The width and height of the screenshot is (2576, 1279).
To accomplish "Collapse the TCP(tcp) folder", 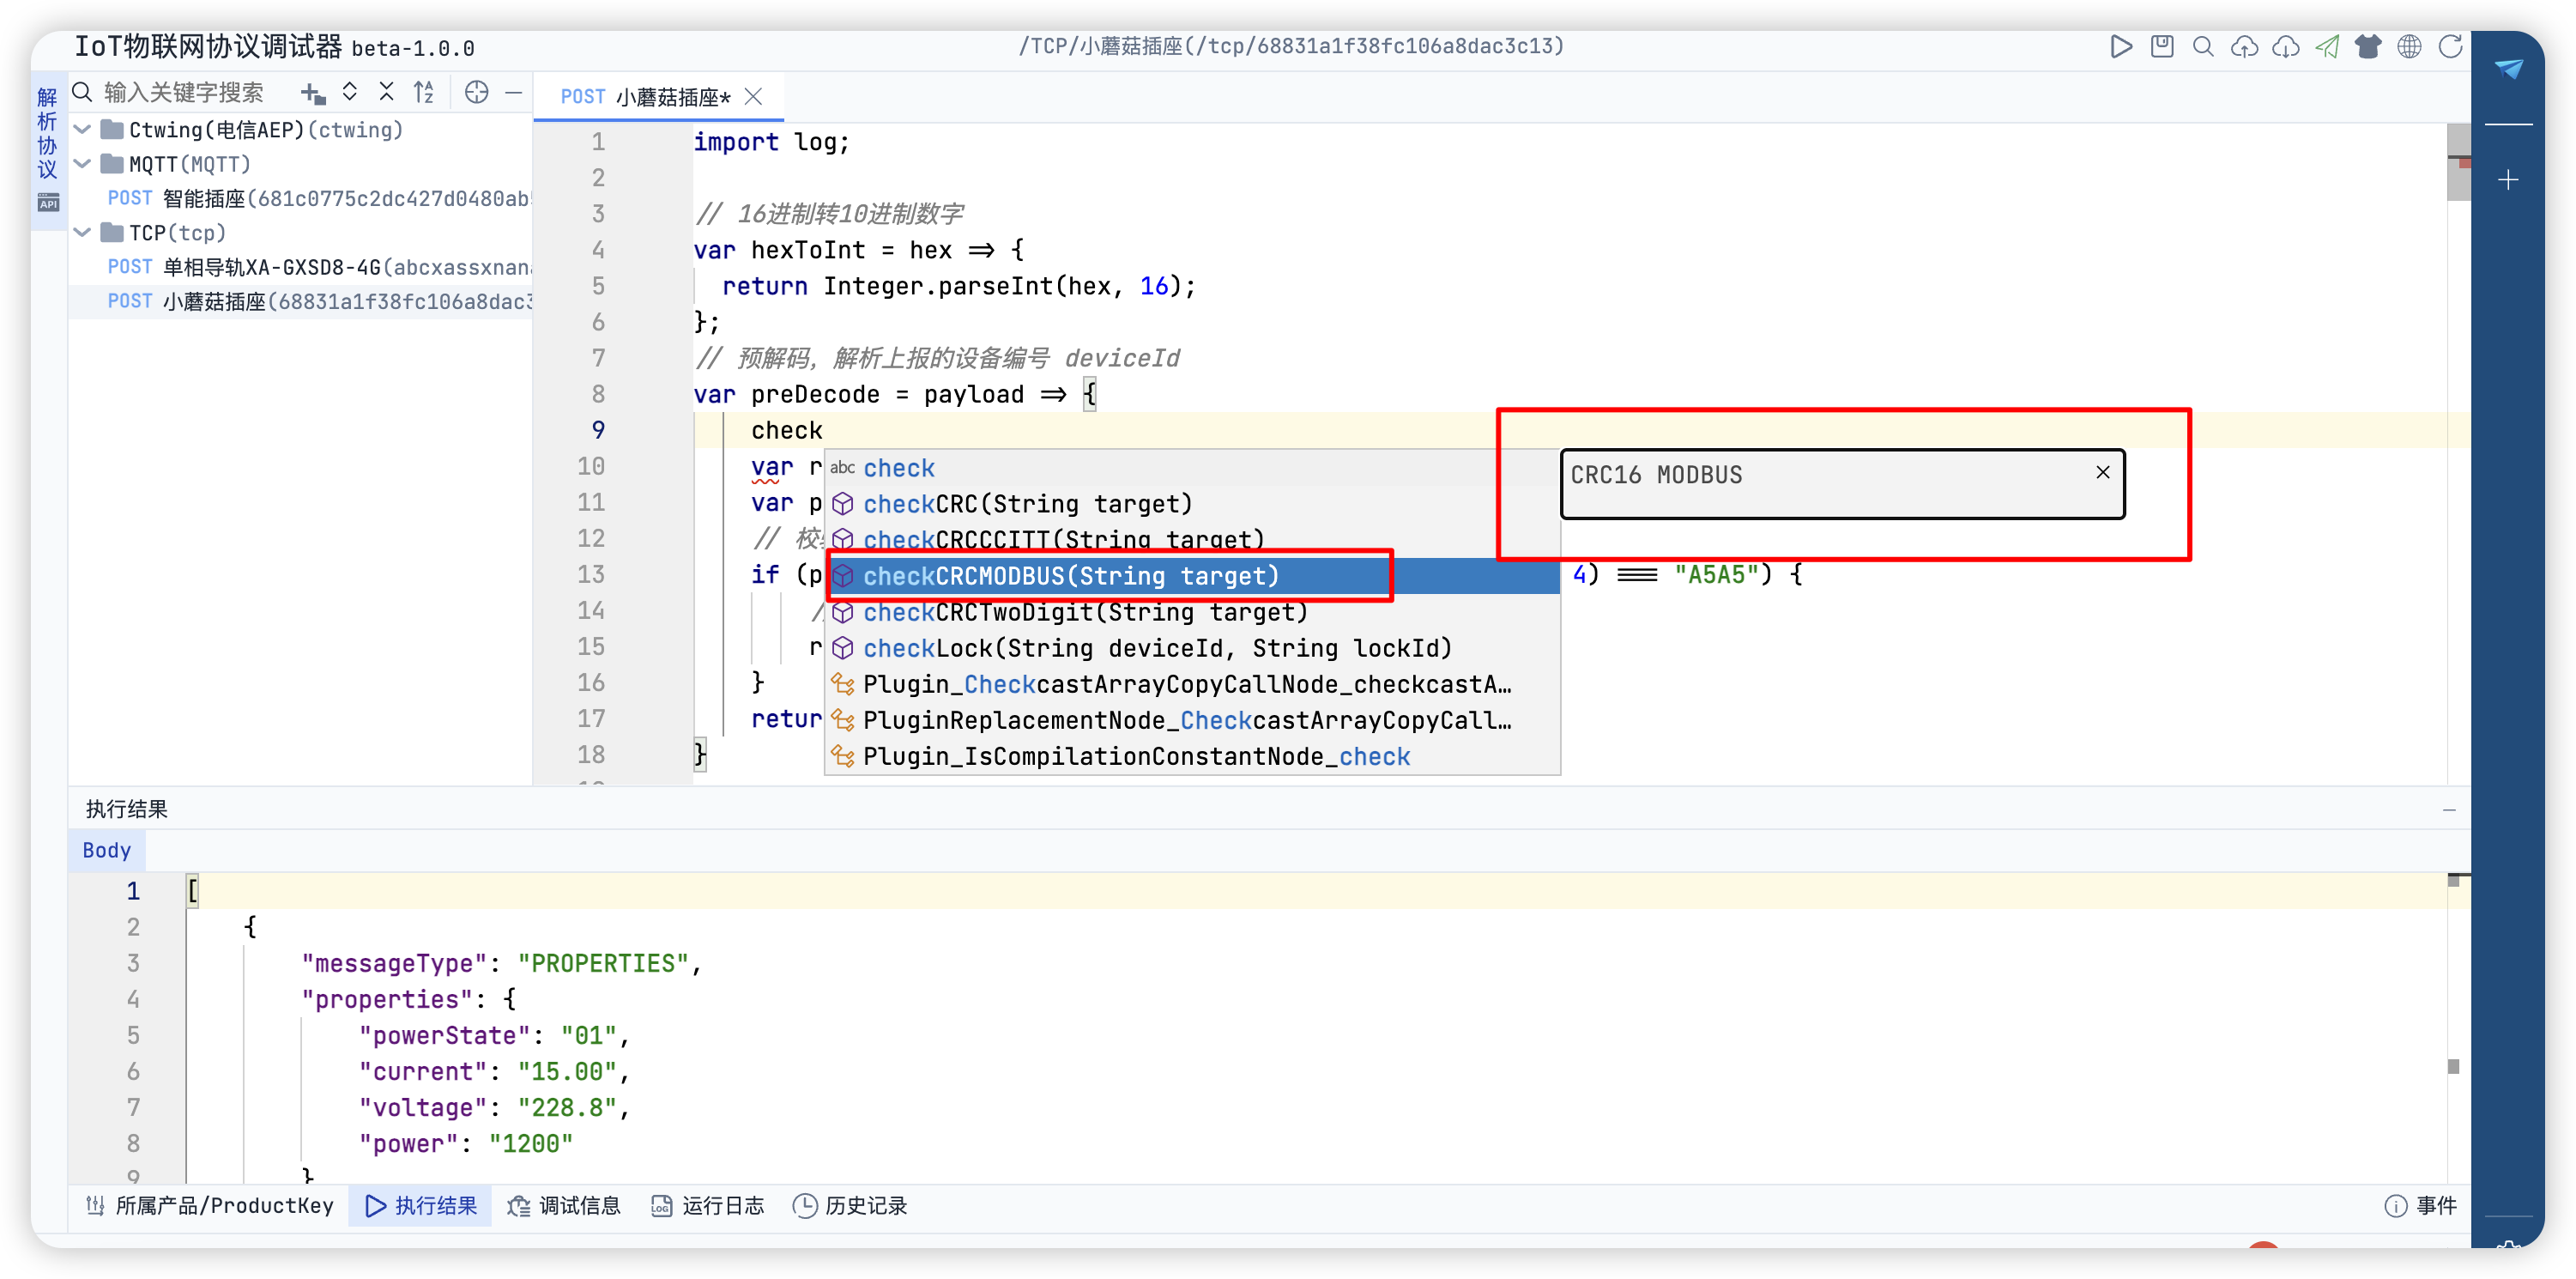I will click(x=84, y=233).
